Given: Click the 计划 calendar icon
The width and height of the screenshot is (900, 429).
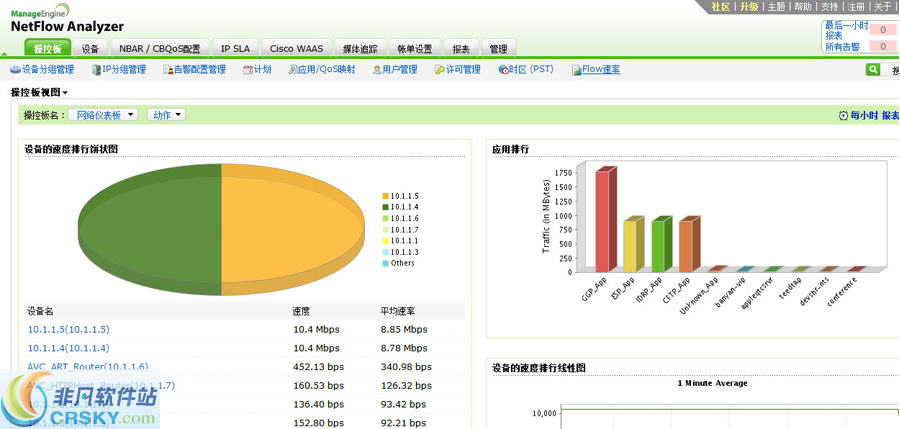Looking at the screenshot, I should click(247, 69).
